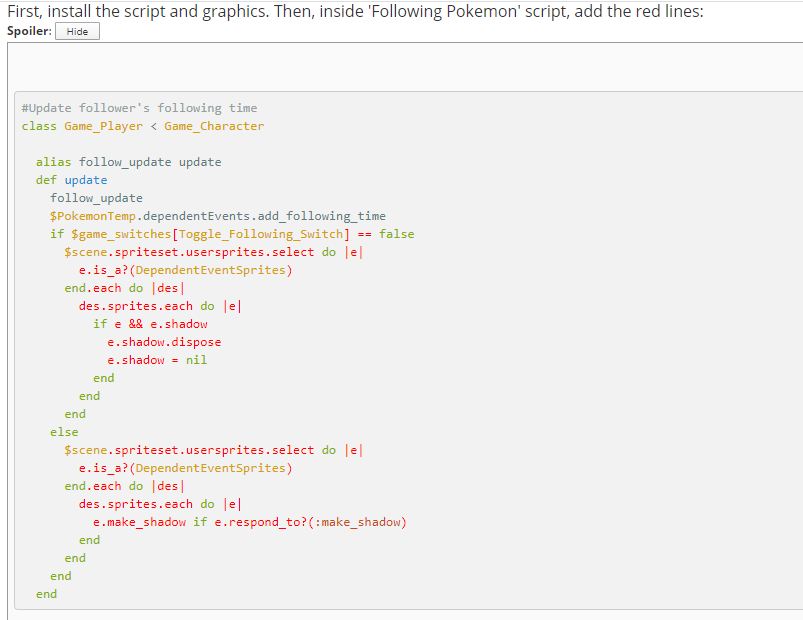Click the 'Spoiler:' label
The image size is (803, 620).
pos(28,31)
